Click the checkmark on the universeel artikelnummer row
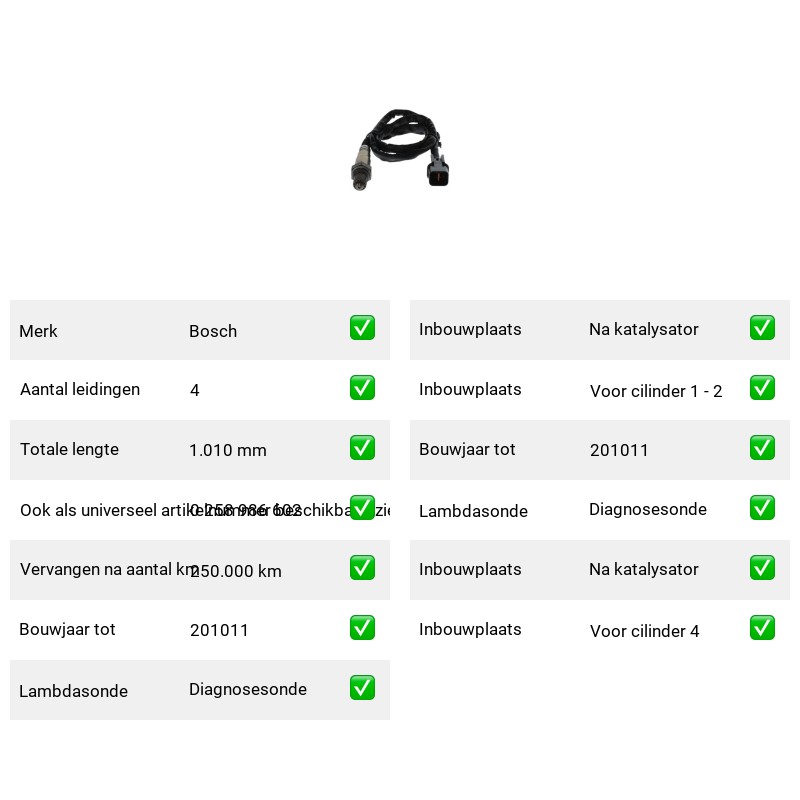Image resolution: width=800 pixels, height=800 pixels. (362, 508)
